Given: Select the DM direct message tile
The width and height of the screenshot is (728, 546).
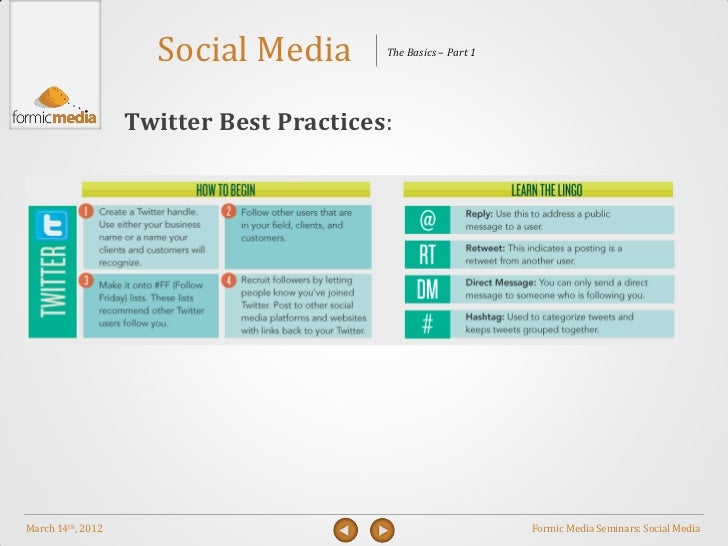Looking at the screenshot, I should tap(427, 289).
